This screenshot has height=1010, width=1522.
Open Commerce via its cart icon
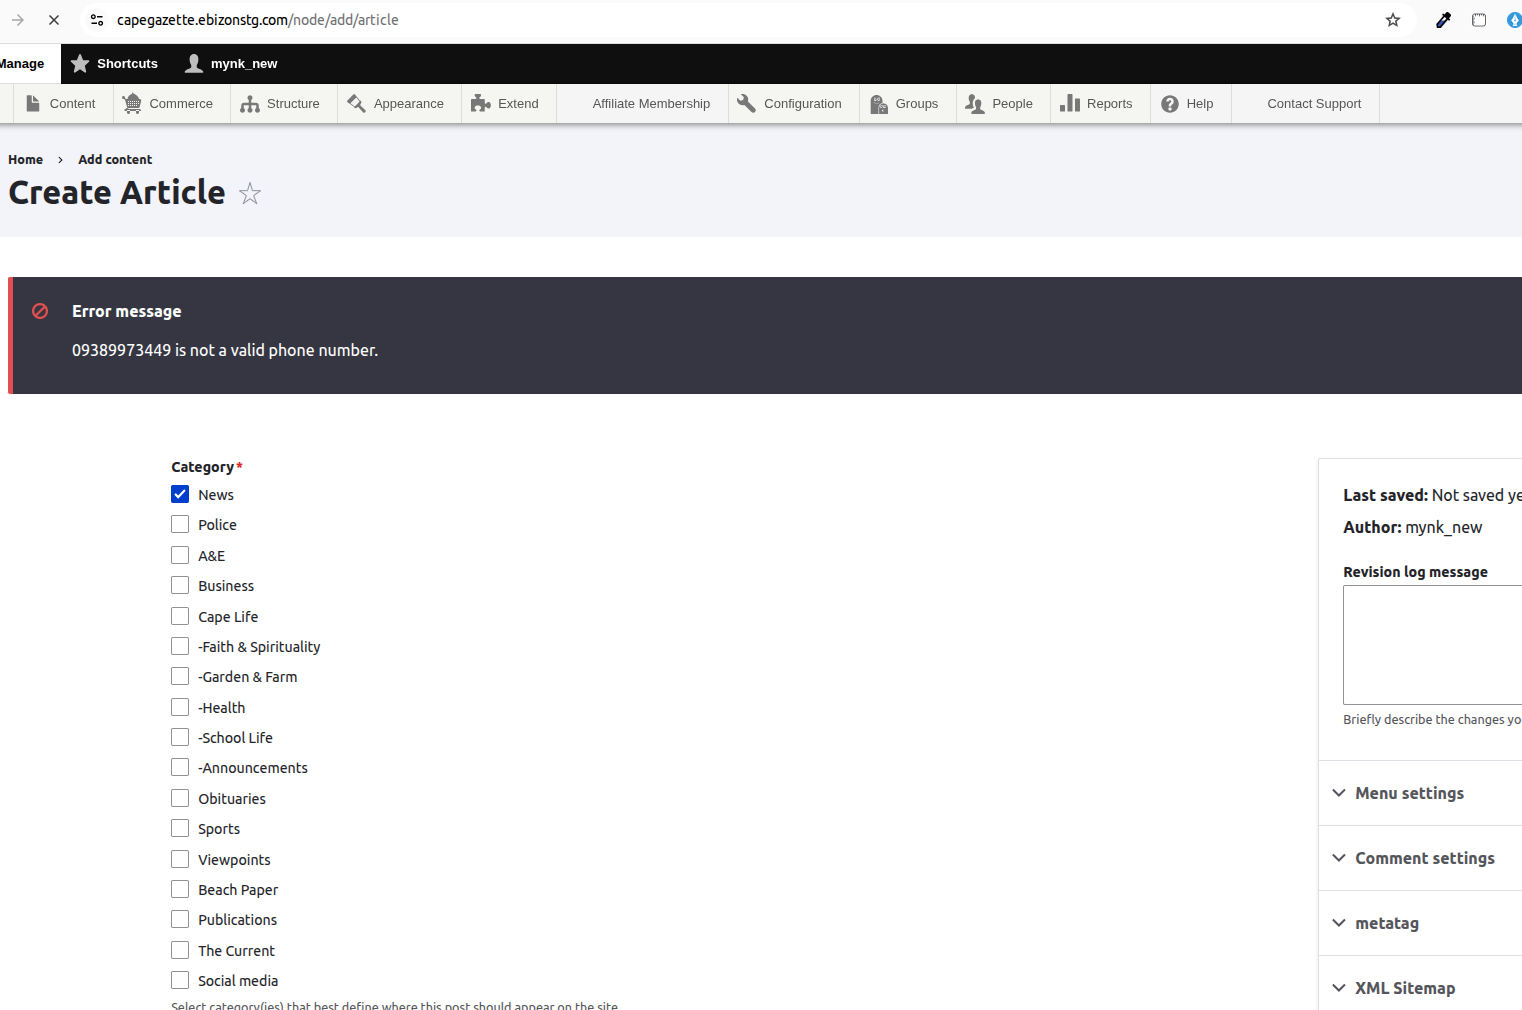[132, 104]
